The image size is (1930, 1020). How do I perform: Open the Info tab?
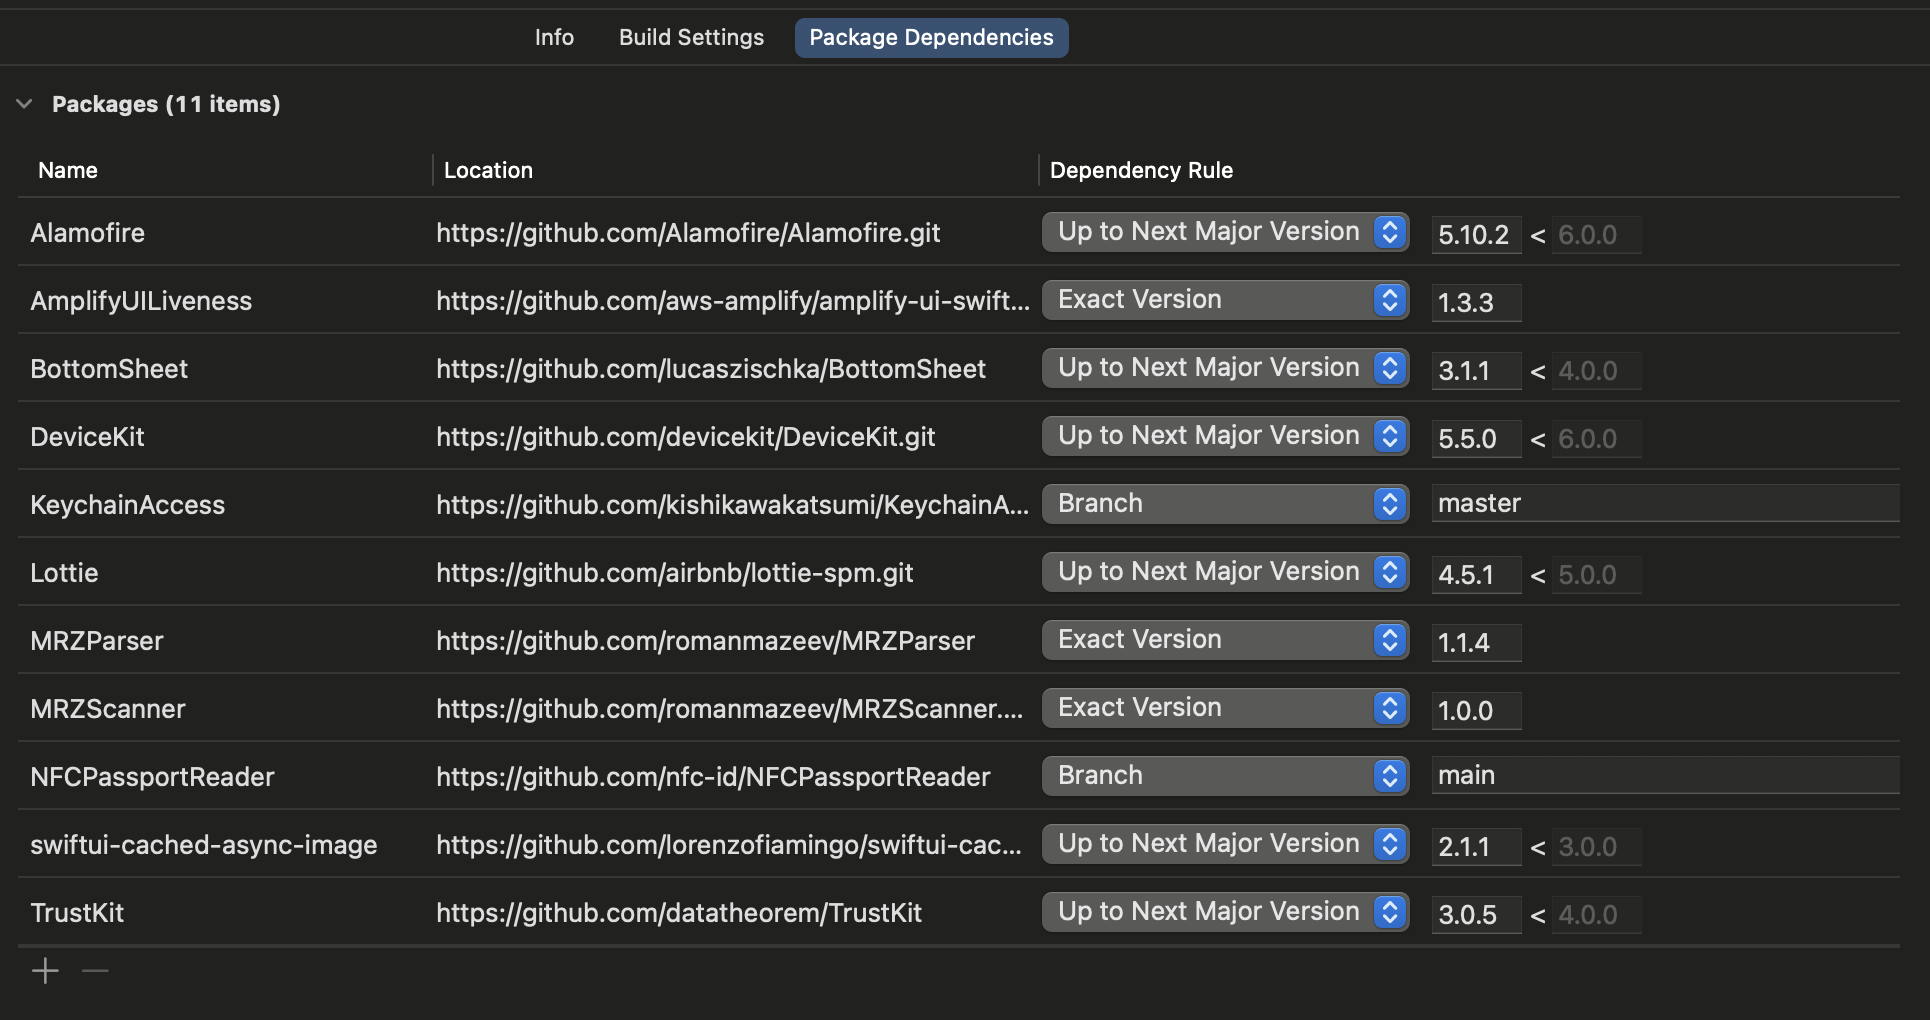(554, 38)
